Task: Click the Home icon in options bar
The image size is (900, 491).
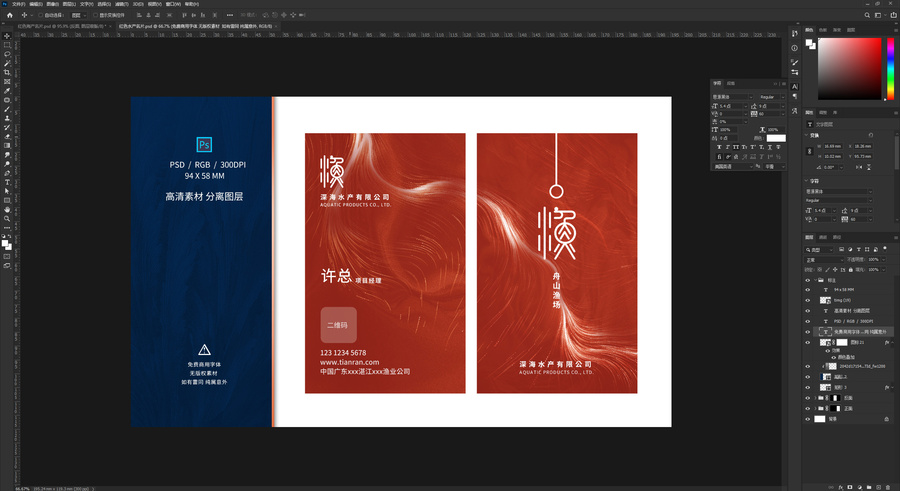Action: pyautogui.click(x=9, y=15)
